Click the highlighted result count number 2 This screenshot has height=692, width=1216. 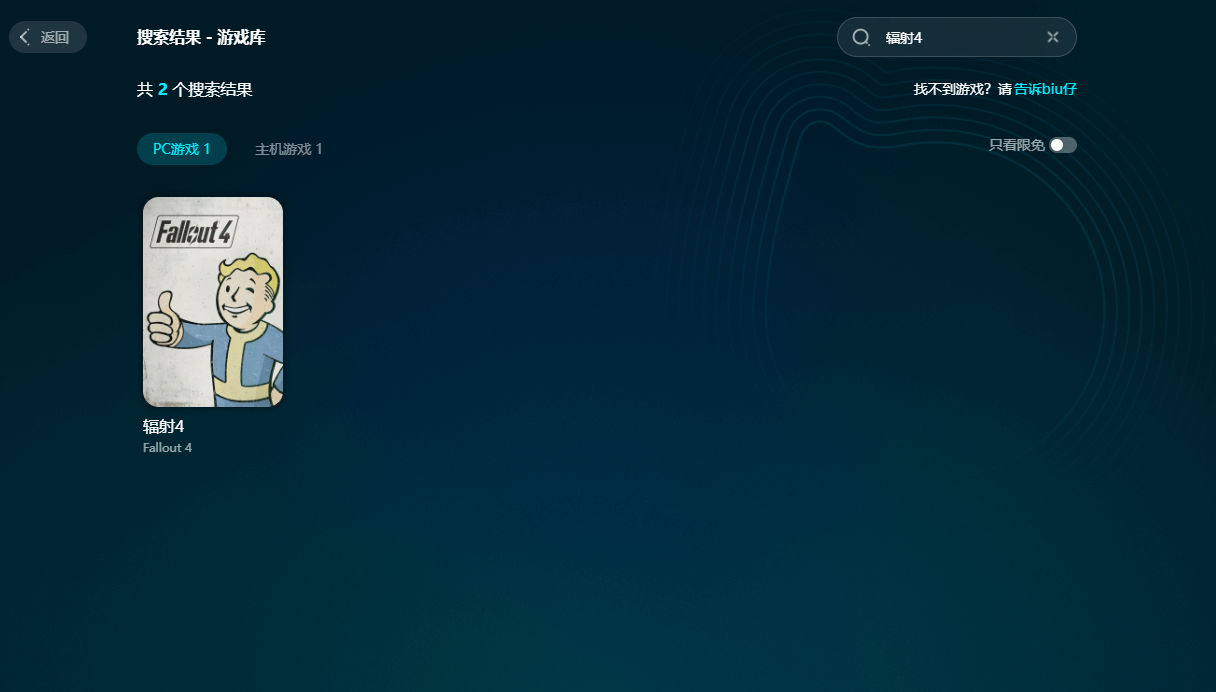tap(162, 90)
